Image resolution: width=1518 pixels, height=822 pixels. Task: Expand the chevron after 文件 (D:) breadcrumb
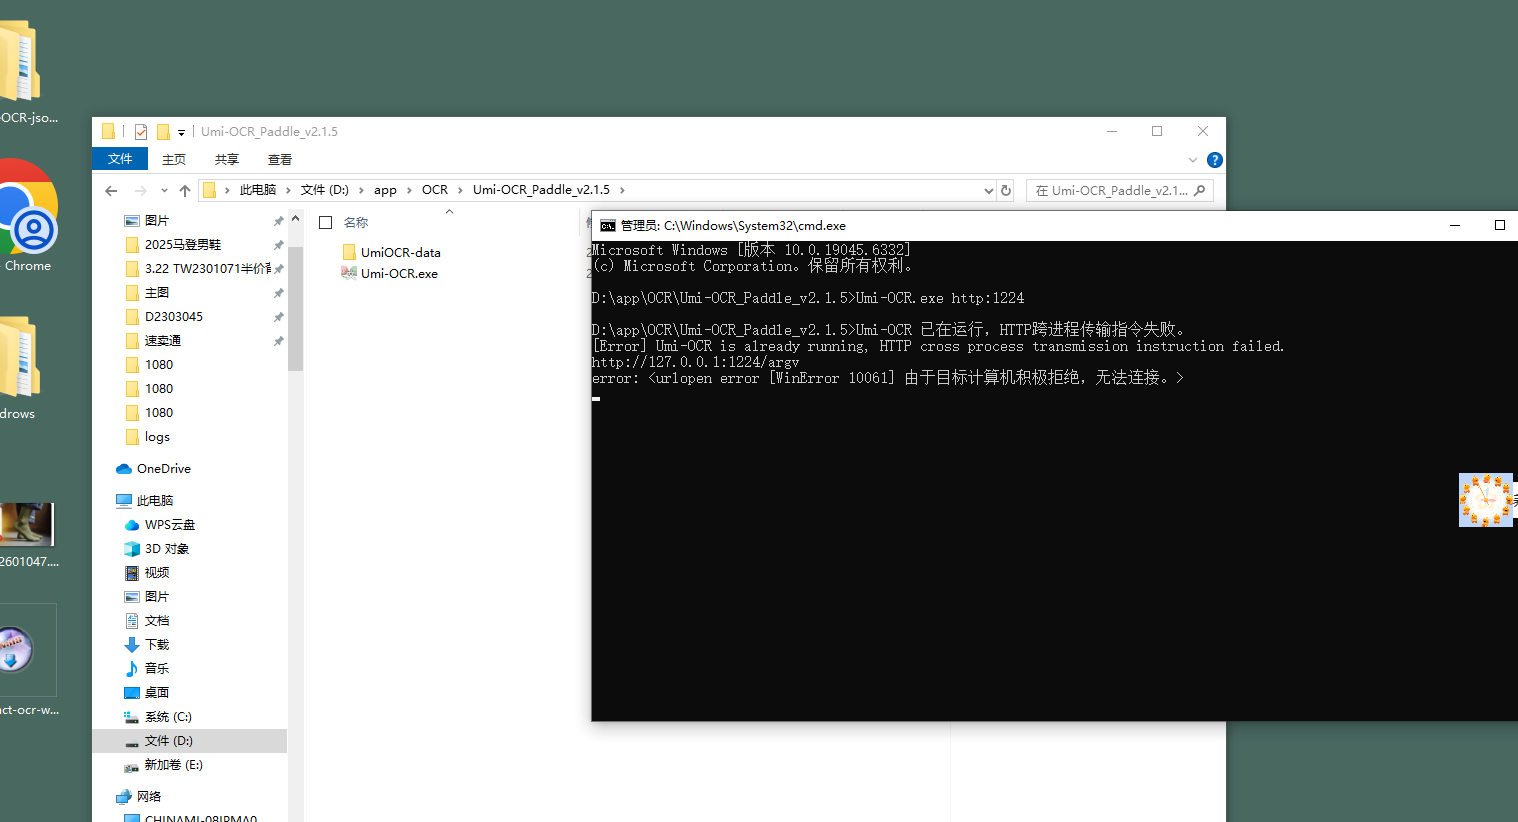tap(361, 190)
